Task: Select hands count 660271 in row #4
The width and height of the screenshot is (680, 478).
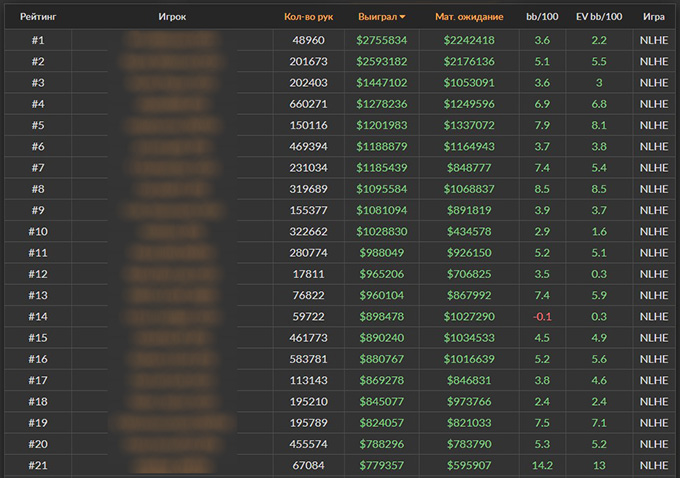Action: click(x=309, y=104)
